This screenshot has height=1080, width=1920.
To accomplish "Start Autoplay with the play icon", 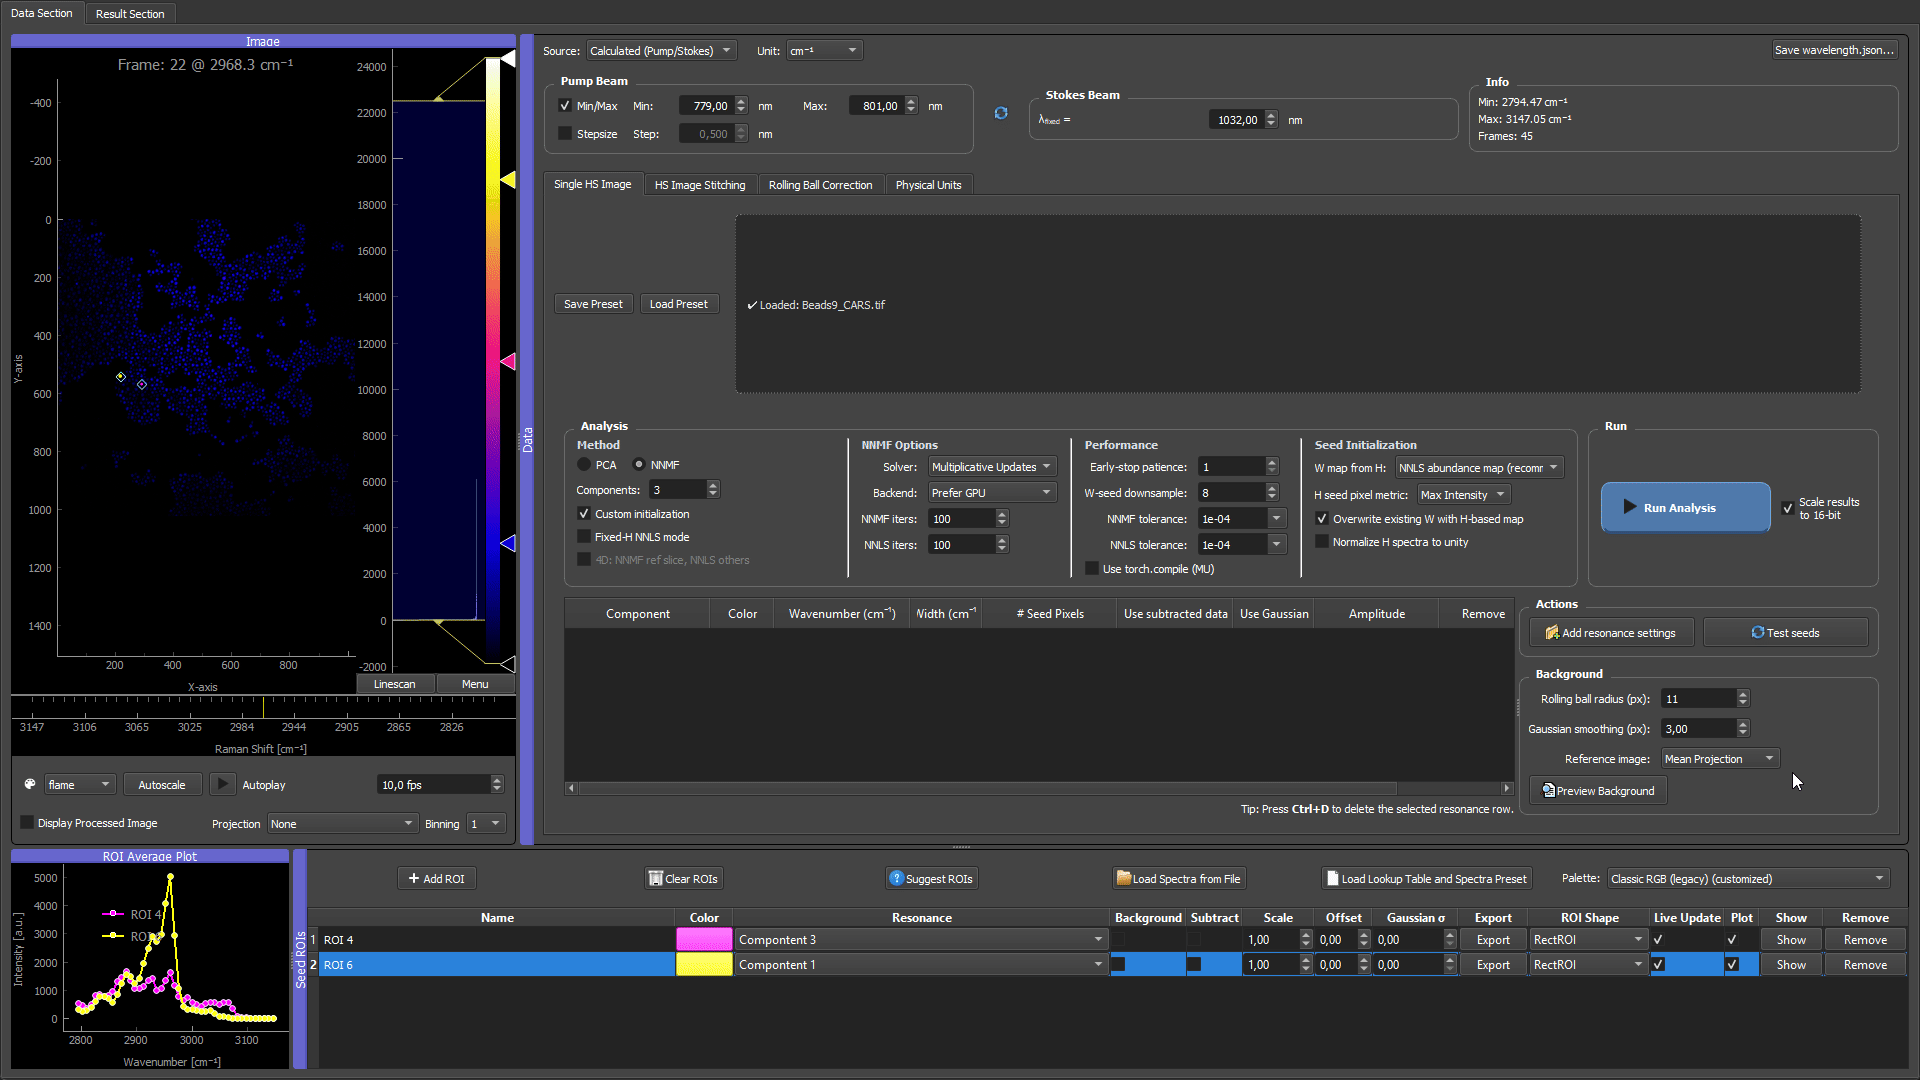I will 223,785.
